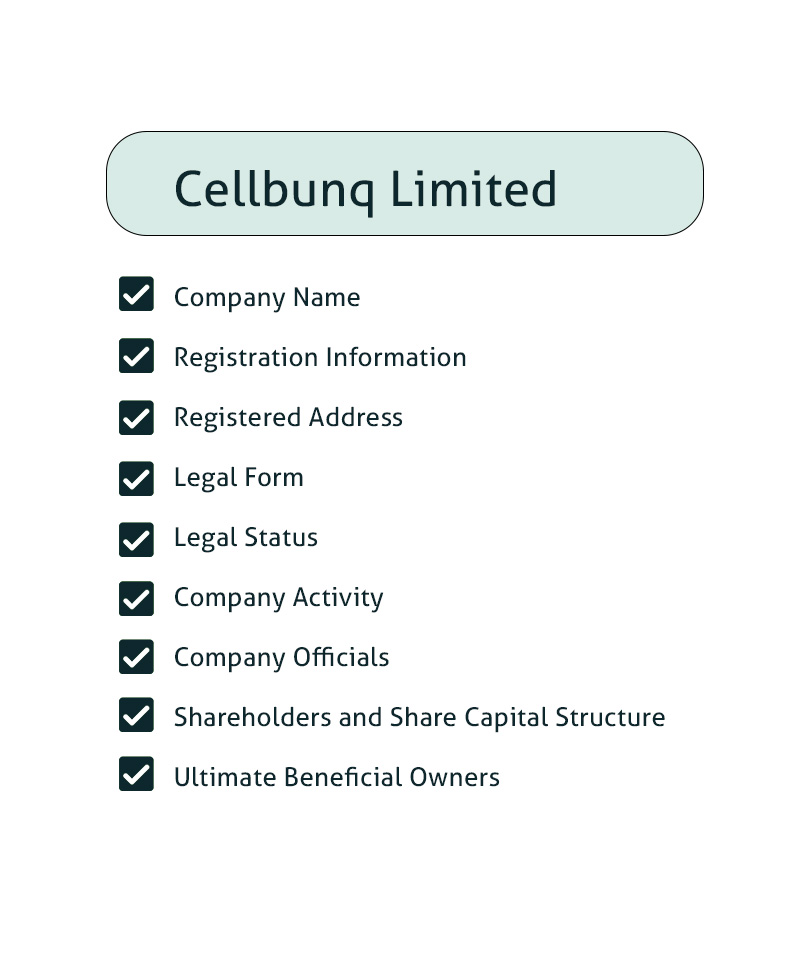Click Shareholders and Share Capital Structure text
This screenshot has width=808, height=972.
419,717
